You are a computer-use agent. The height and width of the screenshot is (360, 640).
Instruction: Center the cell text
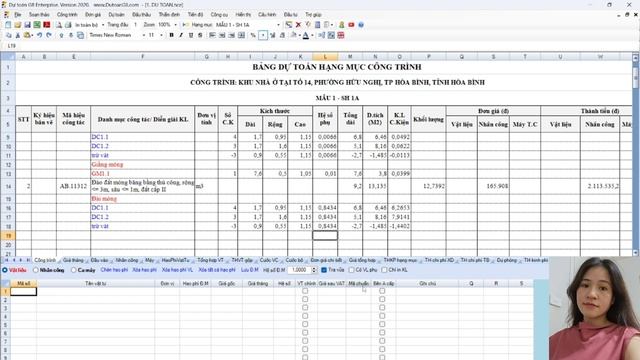tap(222, 36)
